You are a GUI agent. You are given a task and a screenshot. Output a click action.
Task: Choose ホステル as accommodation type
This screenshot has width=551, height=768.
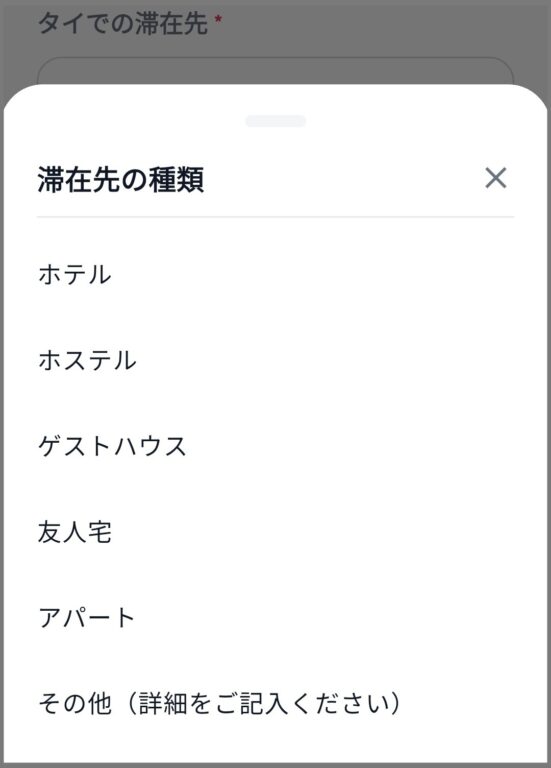point(275,360)
